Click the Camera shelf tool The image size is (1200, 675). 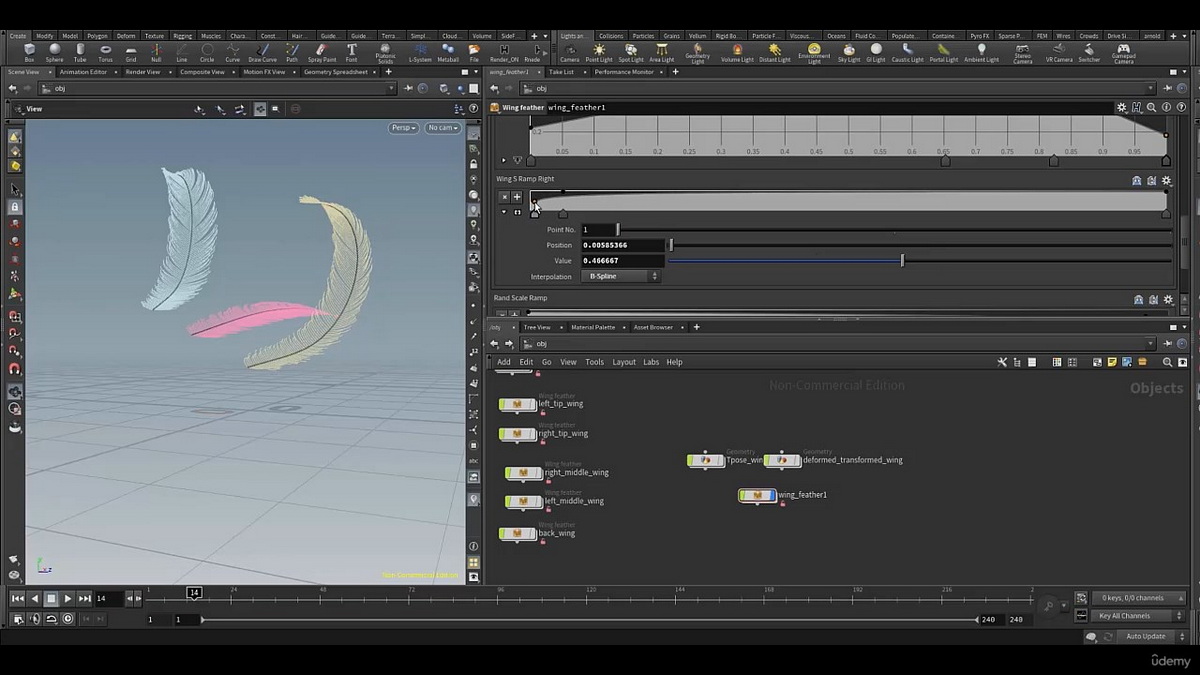(569, 52)
